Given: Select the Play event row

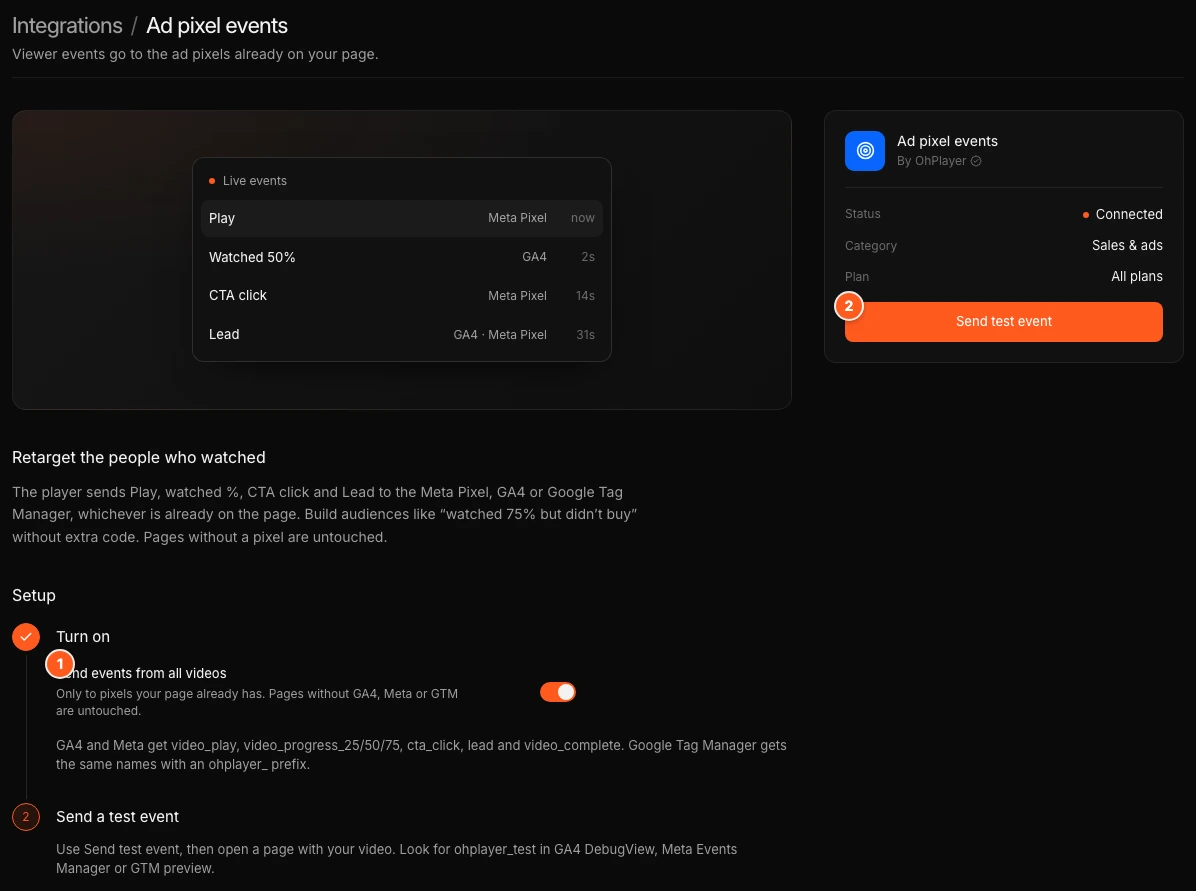Looking at the screenshot, I should tap(402, 218).
